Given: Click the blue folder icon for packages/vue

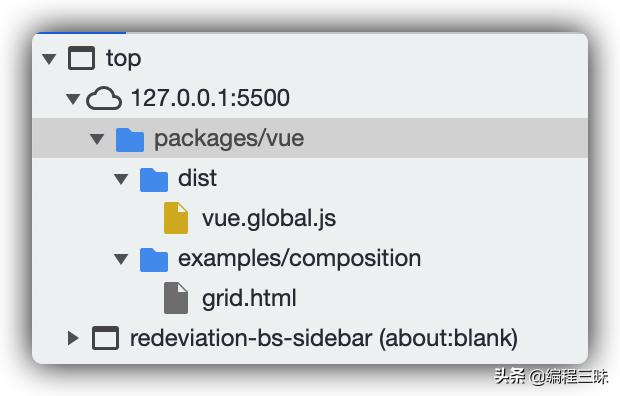Looking at the screenshot, I should (130, 140).
